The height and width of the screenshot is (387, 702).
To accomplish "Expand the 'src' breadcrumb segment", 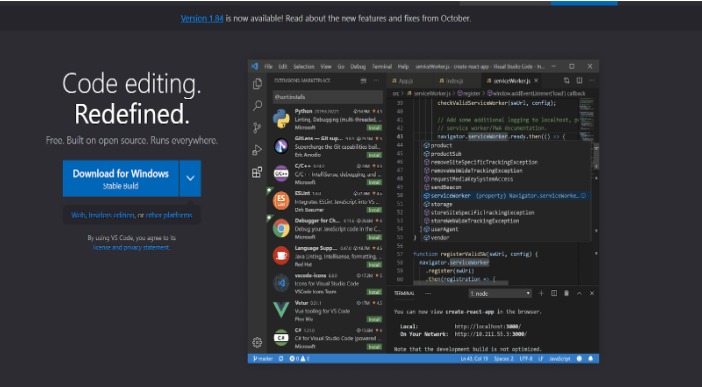I will tap(396, 93).
